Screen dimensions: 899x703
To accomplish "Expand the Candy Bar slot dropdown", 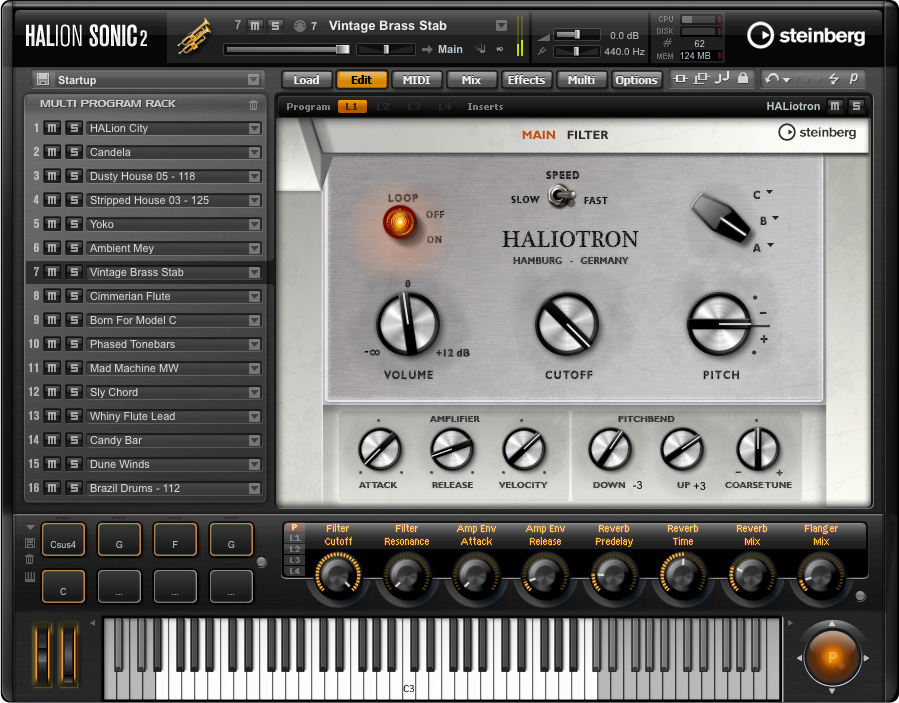I will (255, 440).
